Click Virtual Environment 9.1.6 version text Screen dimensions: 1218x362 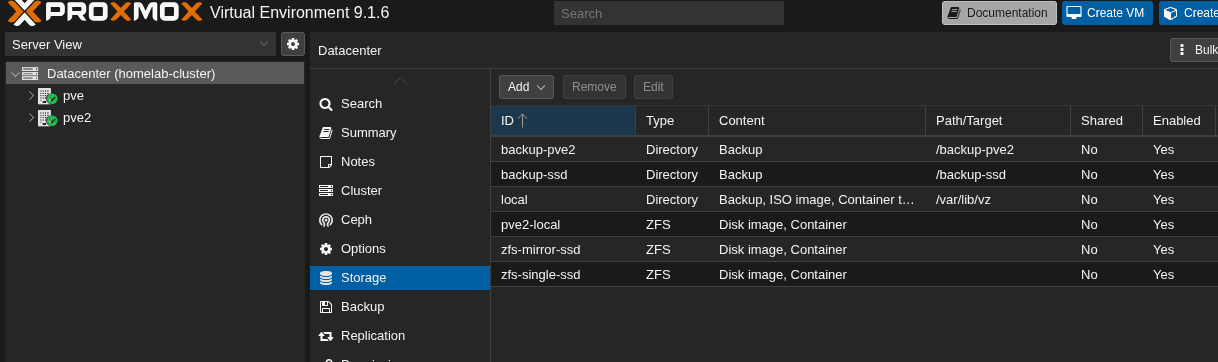[300, 13]
